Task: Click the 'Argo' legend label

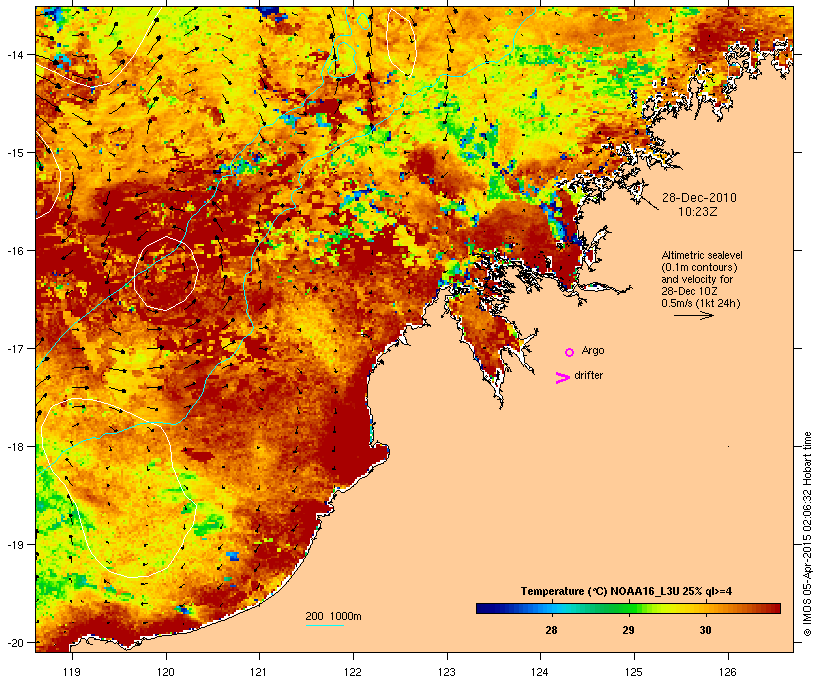Action: pyautogui.click(x=593, y=350)
